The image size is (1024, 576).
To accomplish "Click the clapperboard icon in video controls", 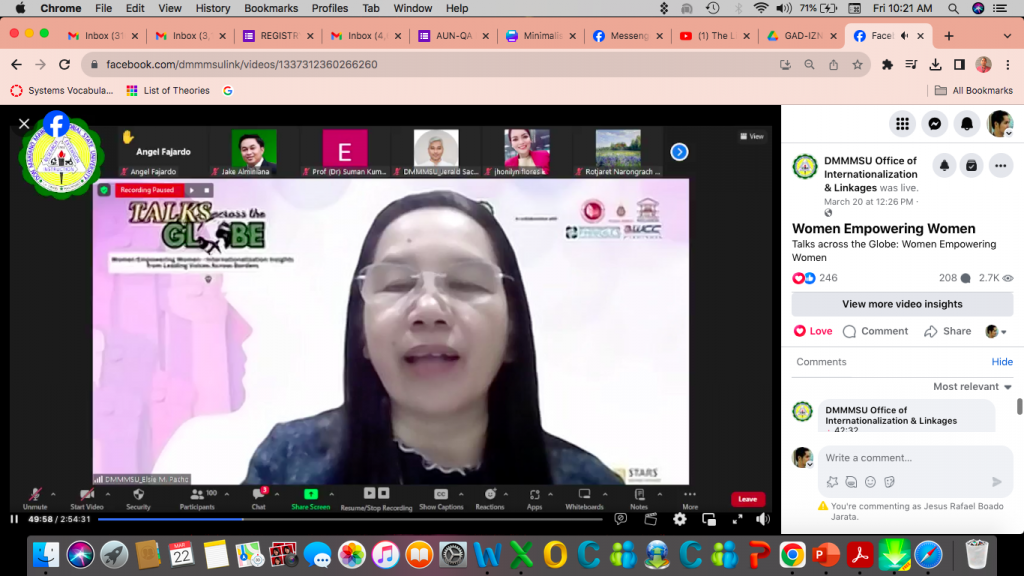I will coord(650,519).
